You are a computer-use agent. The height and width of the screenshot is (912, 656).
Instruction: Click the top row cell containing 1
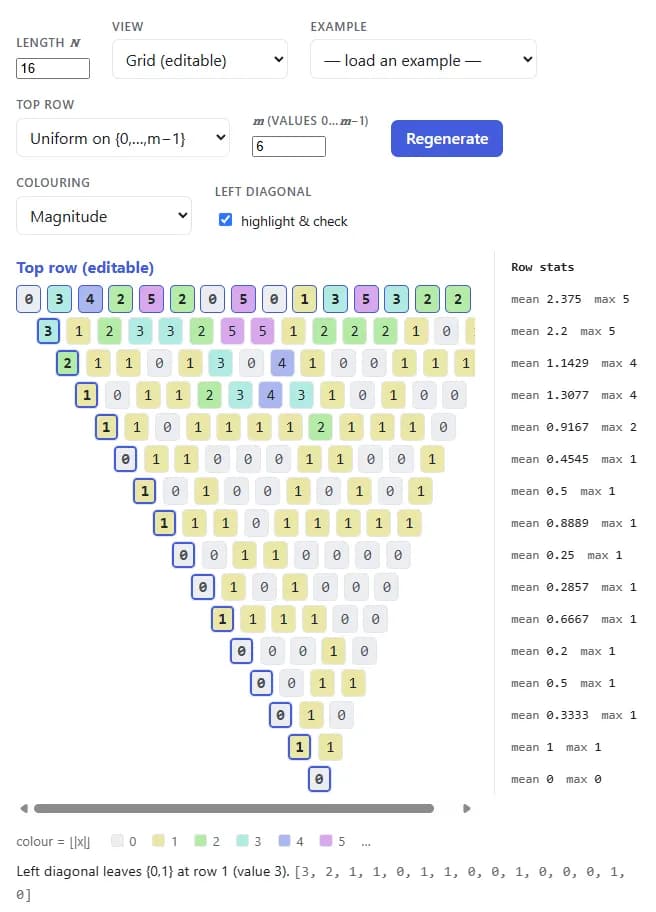(x=304, y=299)
